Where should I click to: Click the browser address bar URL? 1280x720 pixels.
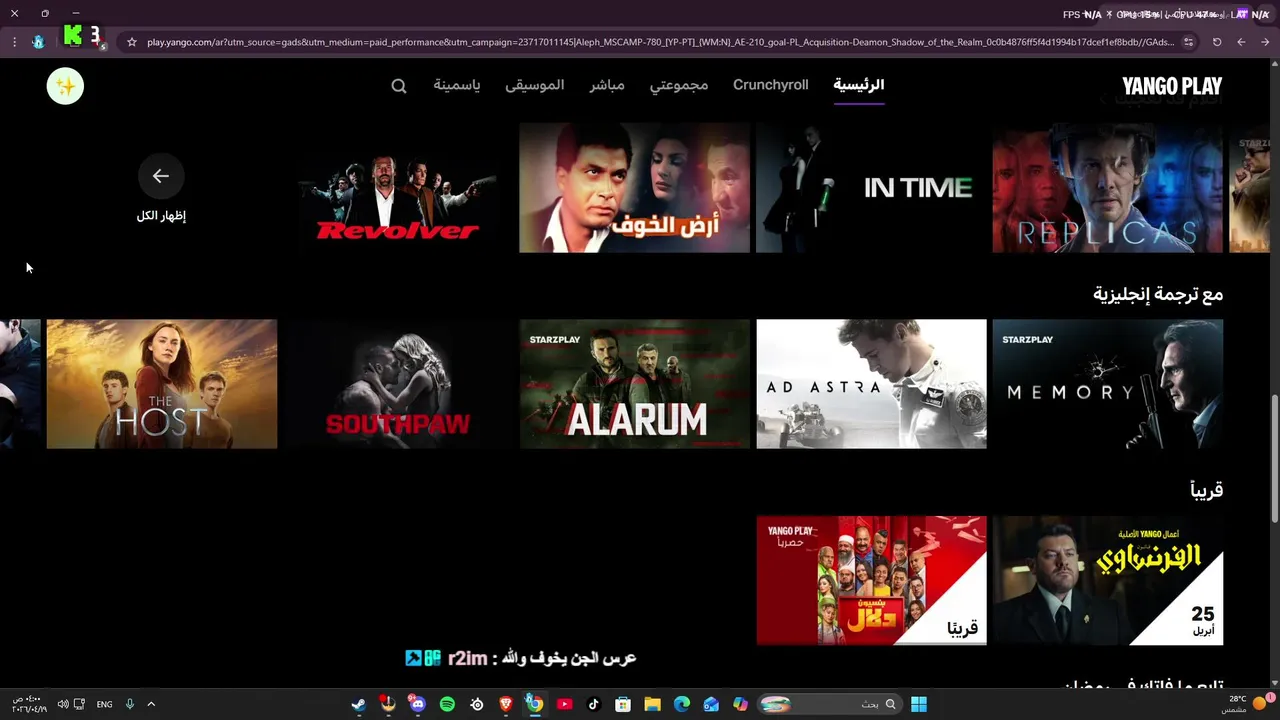[660, 42]
